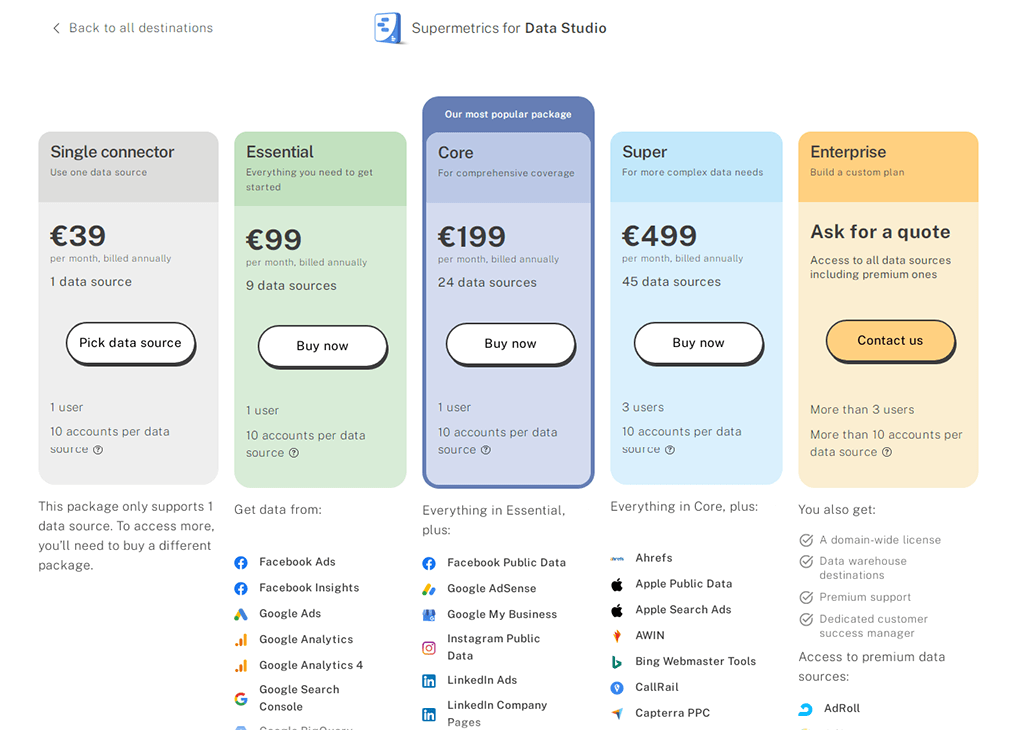
Task: Click the Instagram Public Data icon
Action: 429,648
